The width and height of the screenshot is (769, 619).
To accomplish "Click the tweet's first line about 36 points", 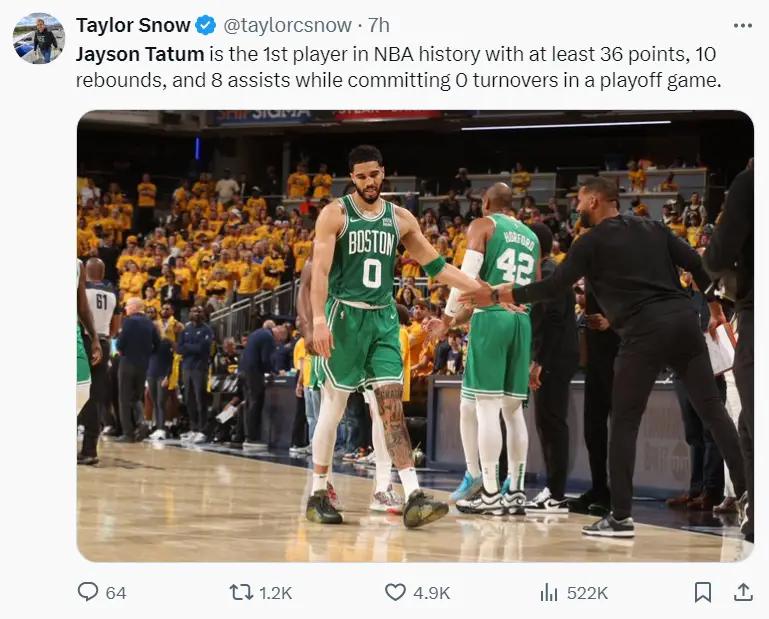I will click(396, 54).
